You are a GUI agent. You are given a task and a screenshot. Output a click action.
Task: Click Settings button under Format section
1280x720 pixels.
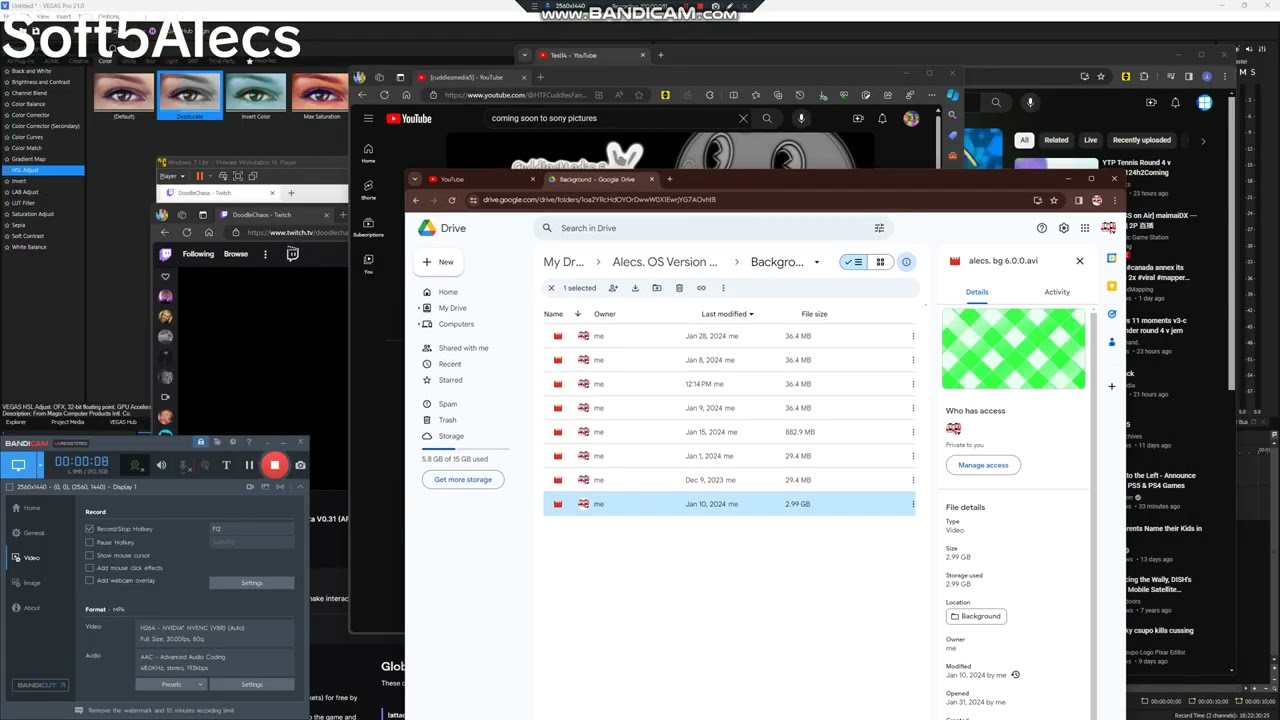(x=252, y=684)
